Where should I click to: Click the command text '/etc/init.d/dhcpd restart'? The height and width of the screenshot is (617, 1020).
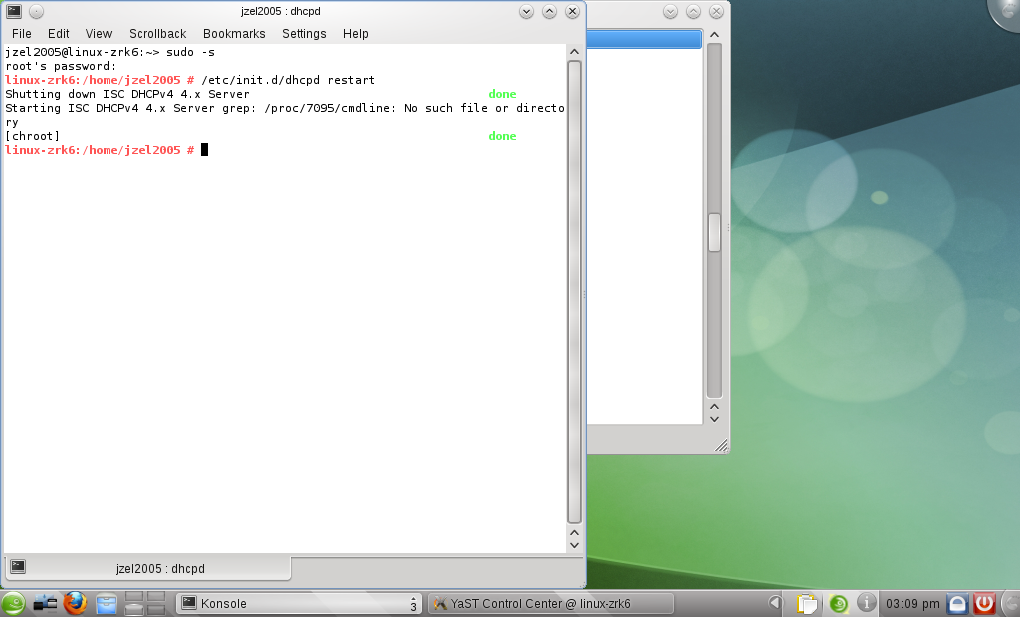288,80
